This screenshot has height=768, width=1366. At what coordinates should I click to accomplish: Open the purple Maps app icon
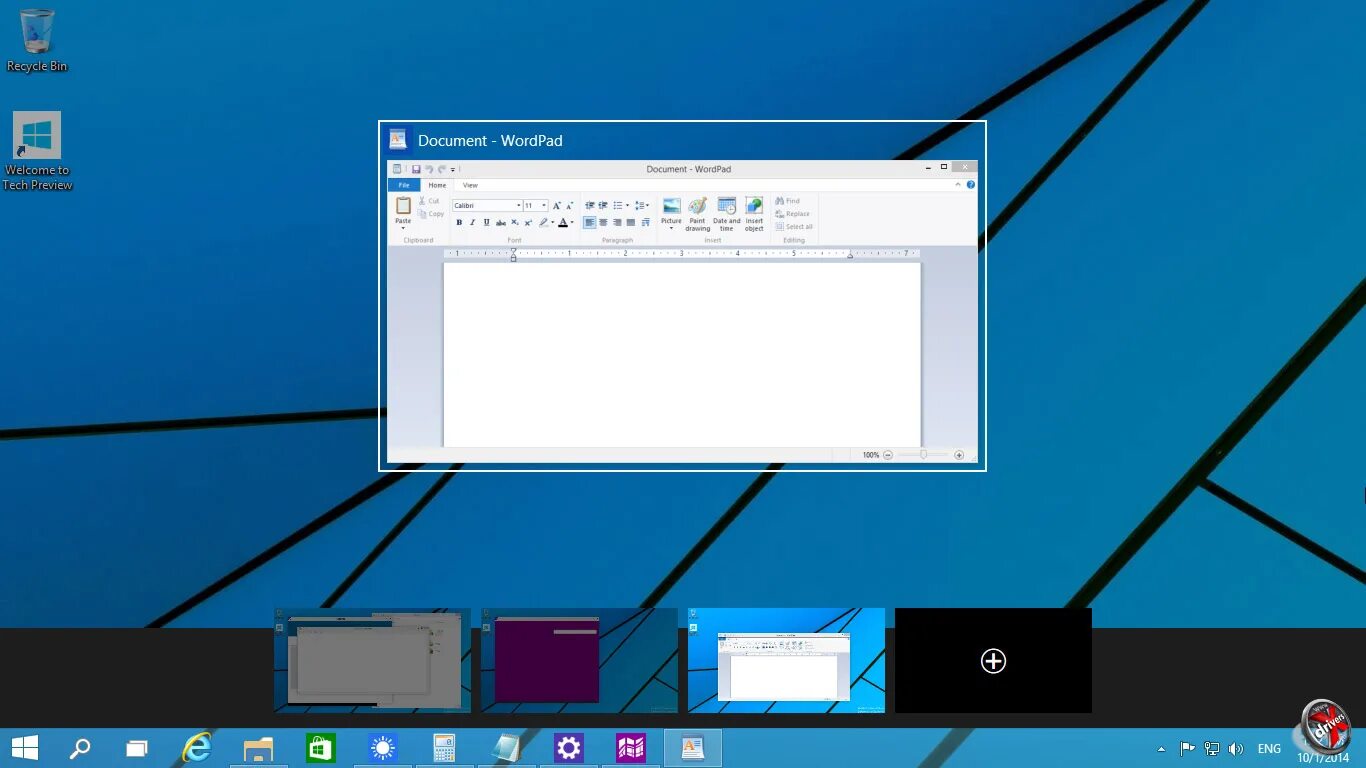[630, 748]
